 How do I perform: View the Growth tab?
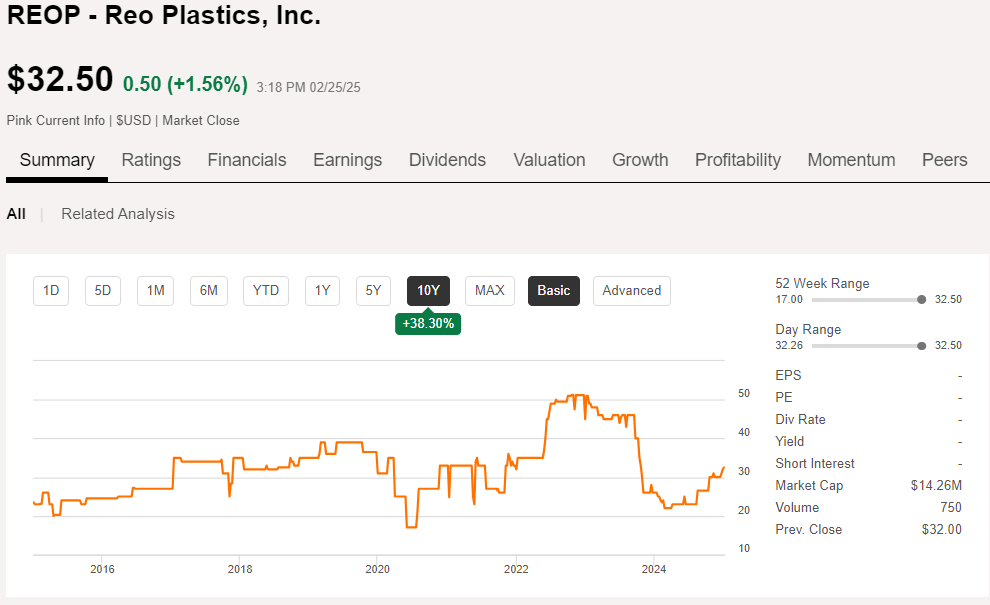click(x=640, y=160)
